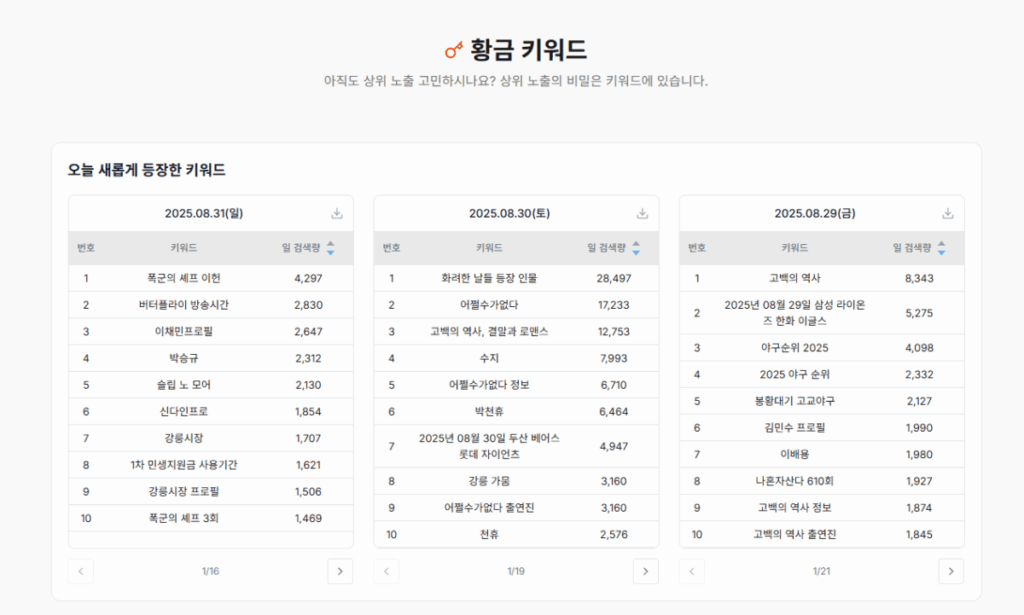Select keyword 박승규
The image size is (1024, 615).
184,358
